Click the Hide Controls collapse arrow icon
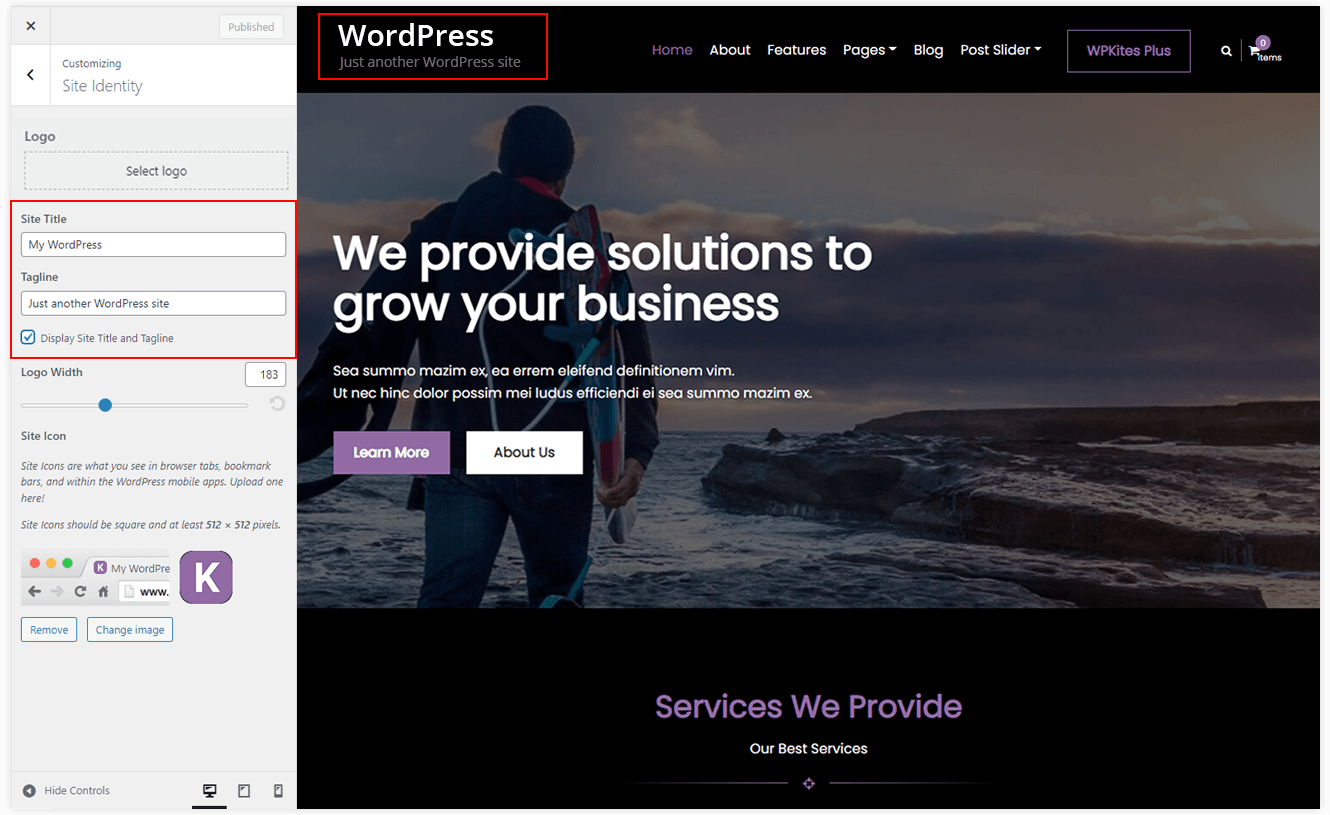The width and height of the screenshot is (1330, 815). click(29, 791)
